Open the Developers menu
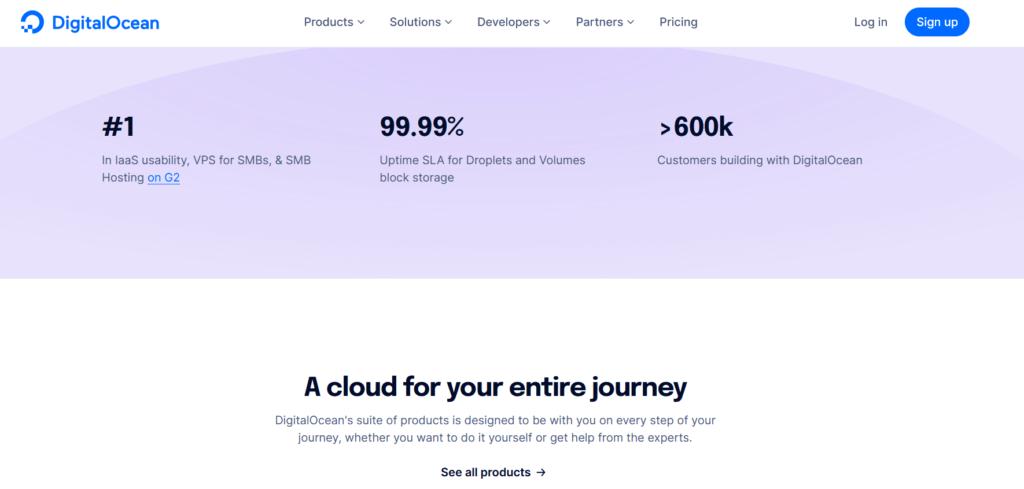The height and width of the screenshot is (489, 1024). coord(508,22)
